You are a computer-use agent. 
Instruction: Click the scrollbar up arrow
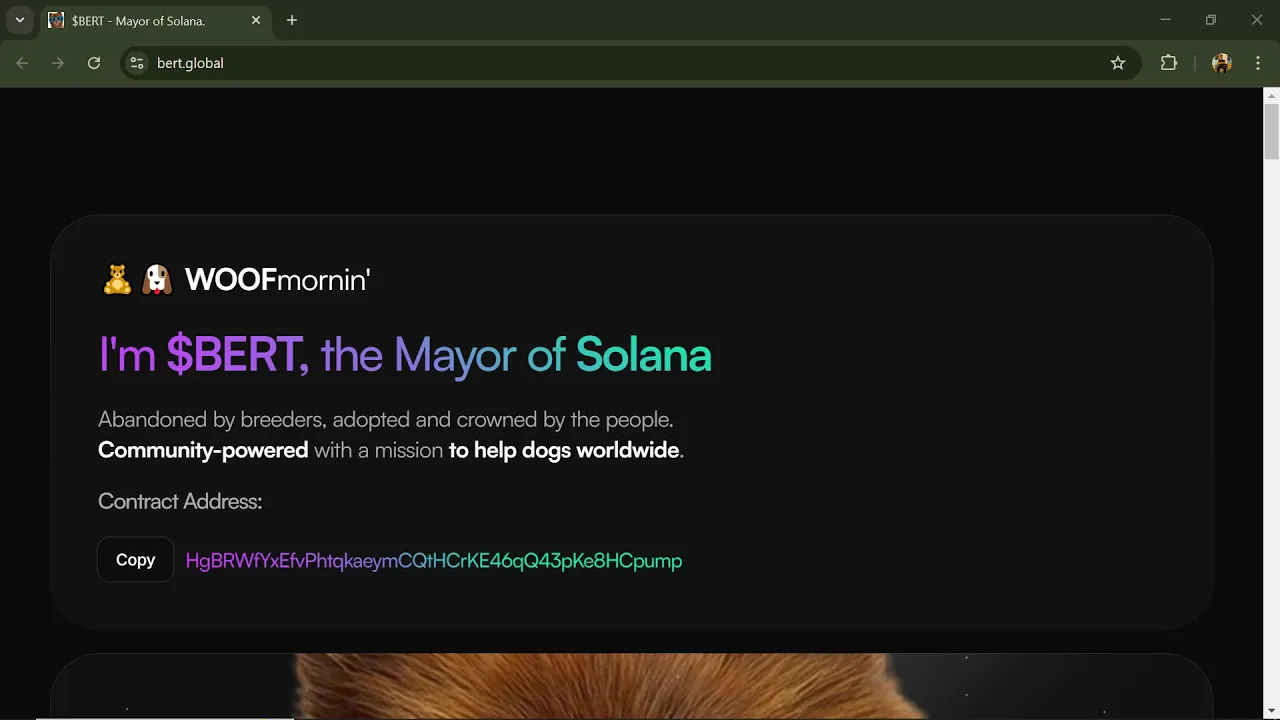click(1271, 96)
